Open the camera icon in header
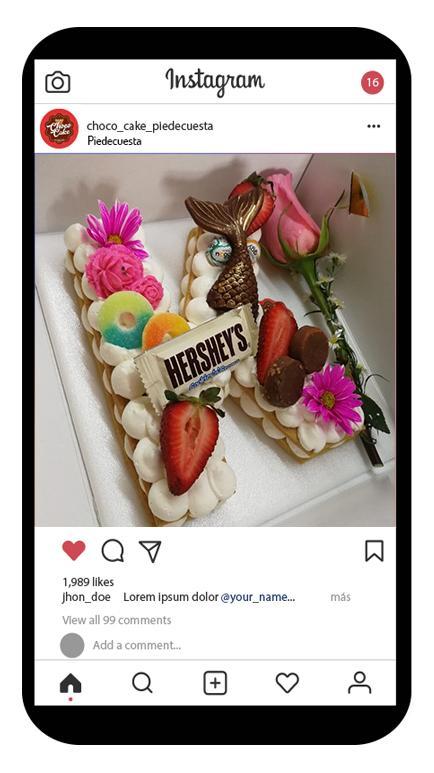The height and width of the screenshot is (773, 434). click(58, 82)
